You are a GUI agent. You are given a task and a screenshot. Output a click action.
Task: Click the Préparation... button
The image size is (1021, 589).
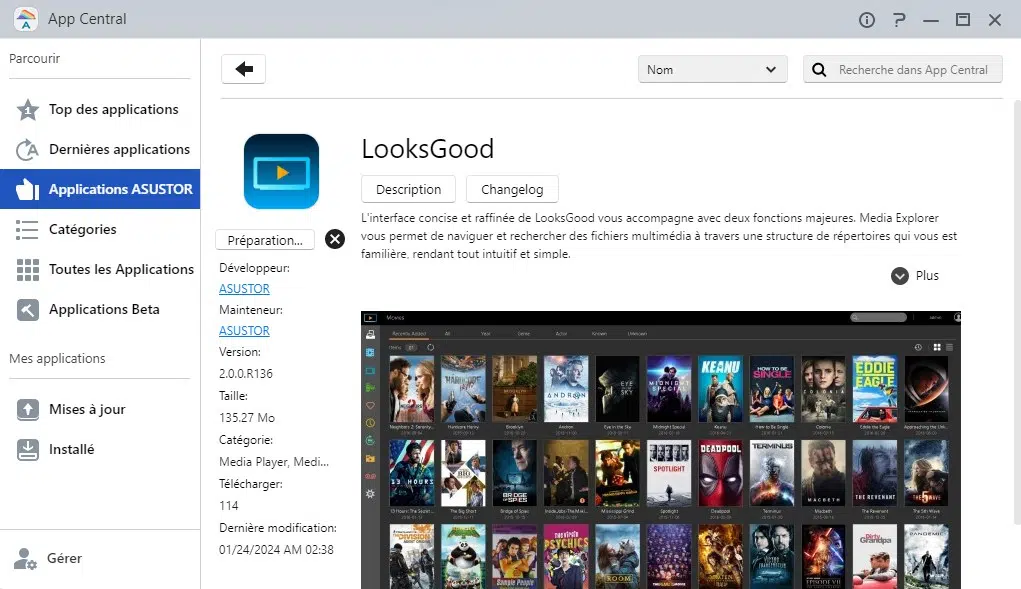click(265, 240)
